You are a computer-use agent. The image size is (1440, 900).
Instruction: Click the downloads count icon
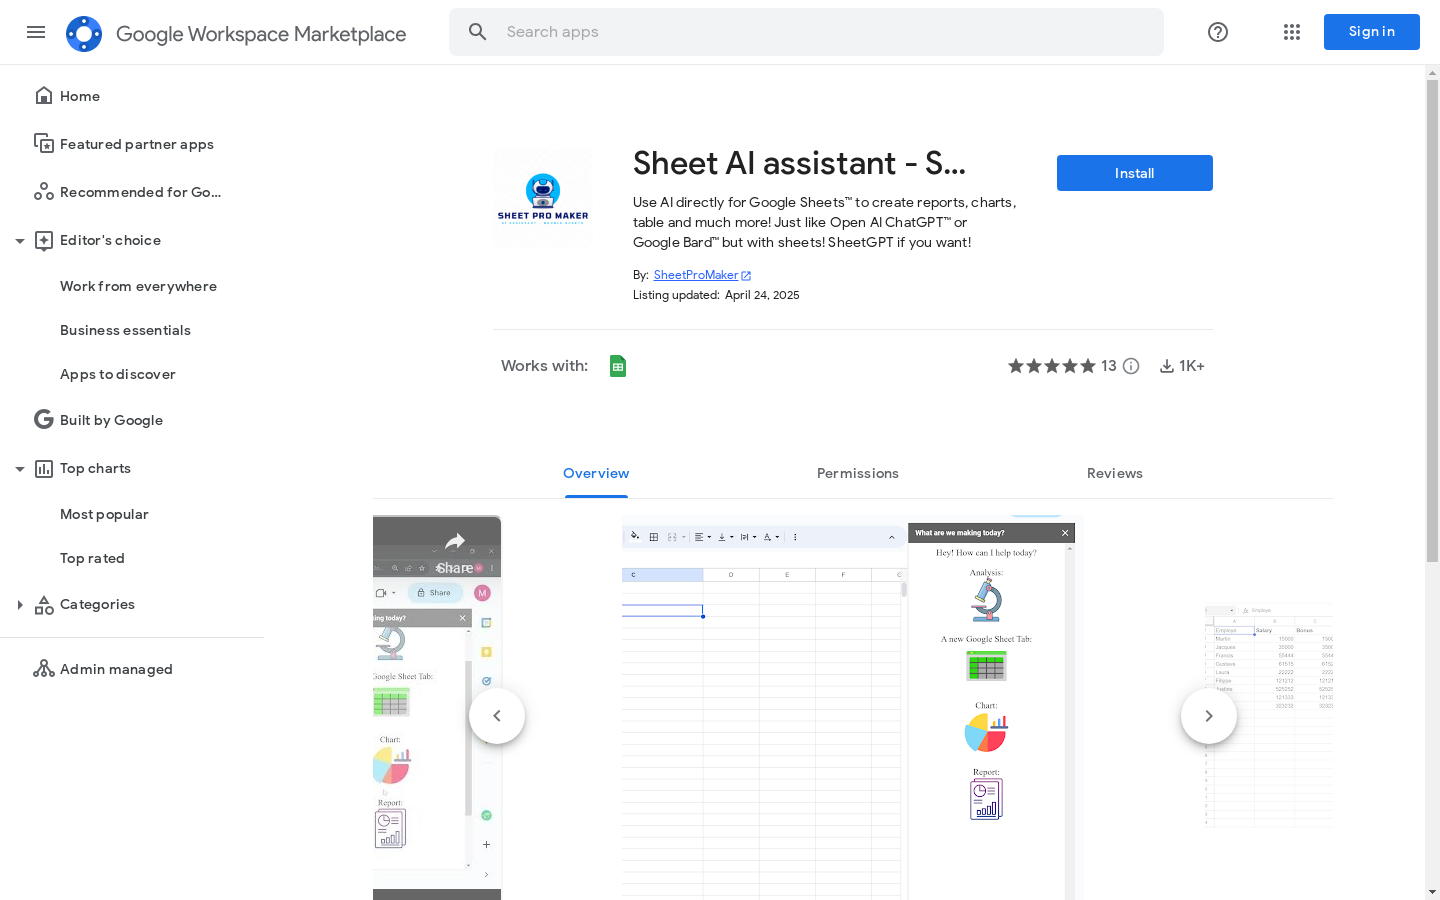tap(1166, 366)
